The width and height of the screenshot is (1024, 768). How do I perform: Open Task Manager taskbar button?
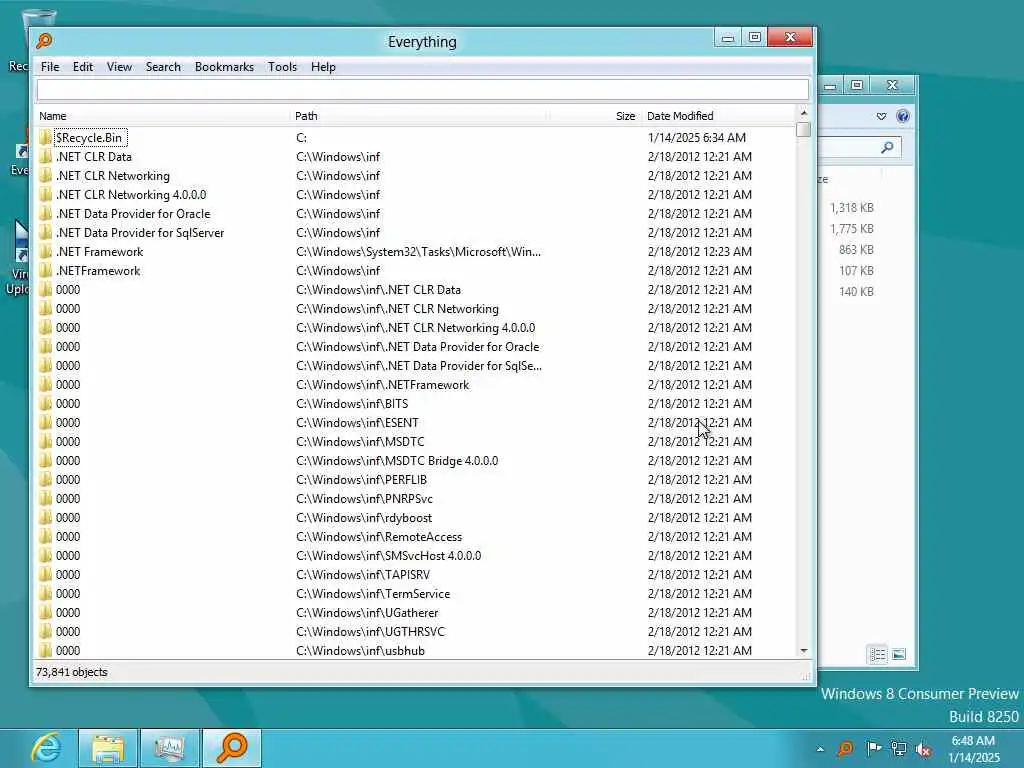[170, 748]
